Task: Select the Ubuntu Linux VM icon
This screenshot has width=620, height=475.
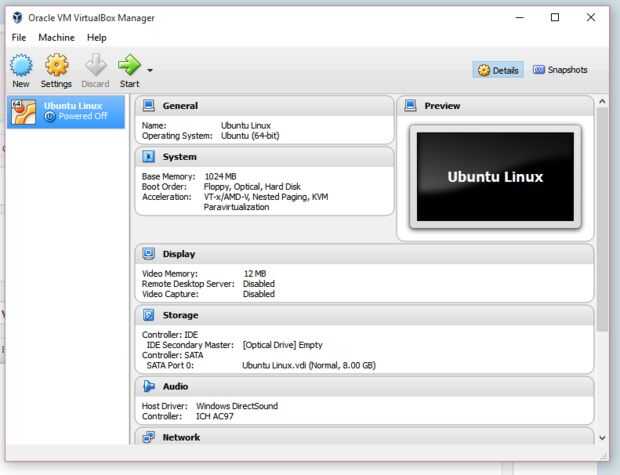Action: point(23,112)
